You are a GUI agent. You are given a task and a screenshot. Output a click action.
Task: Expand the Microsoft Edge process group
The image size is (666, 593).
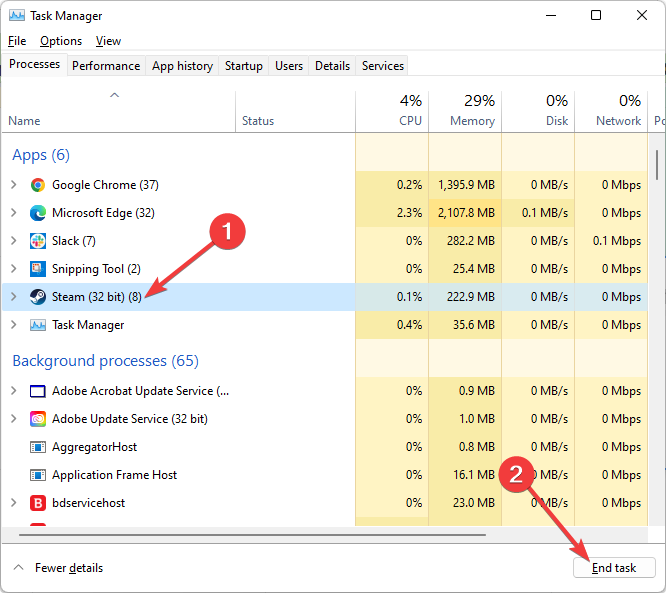[x=14, y=213]
